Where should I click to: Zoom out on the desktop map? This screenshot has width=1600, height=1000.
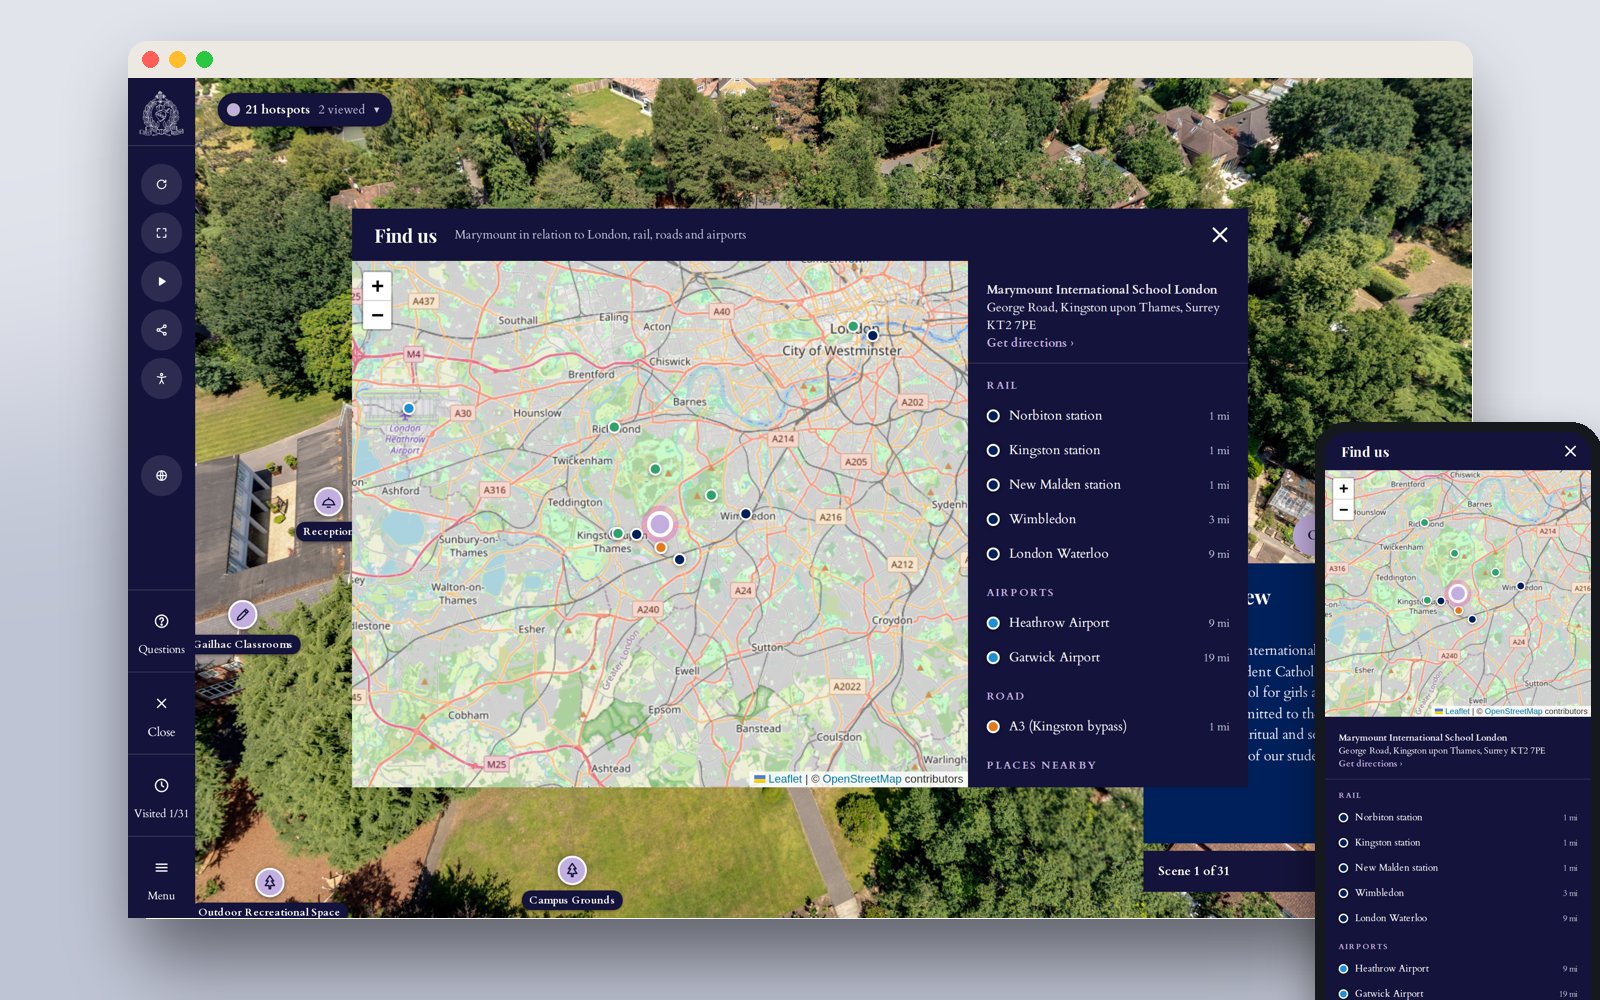point(377,315)
